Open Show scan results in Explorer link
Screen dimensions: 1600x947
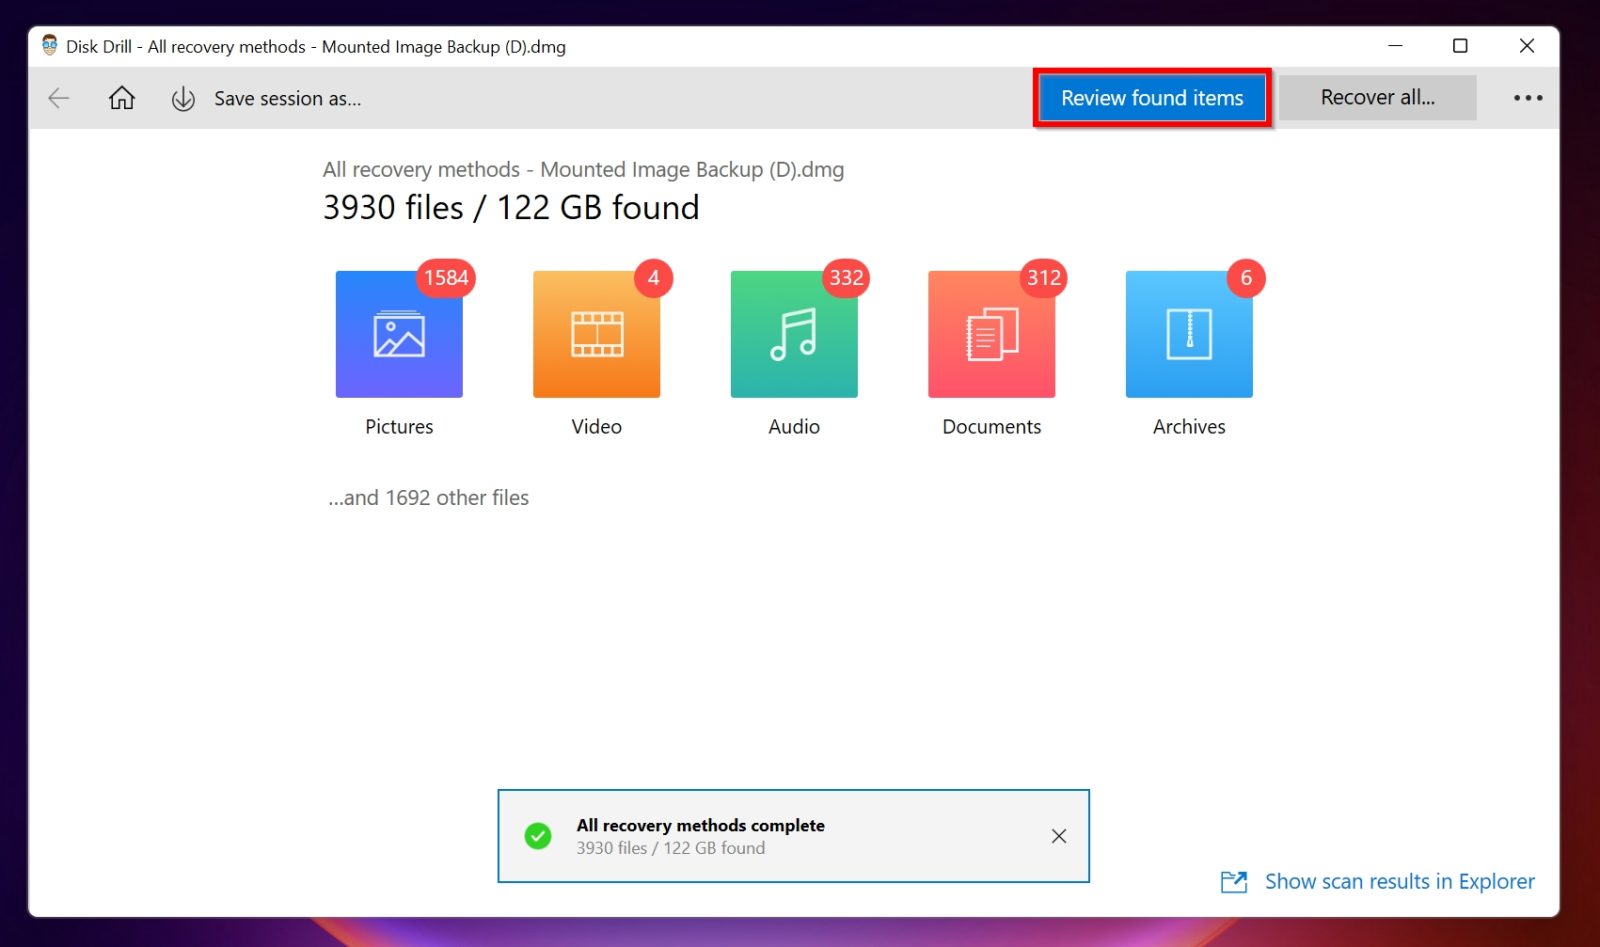click(1399, 881)
